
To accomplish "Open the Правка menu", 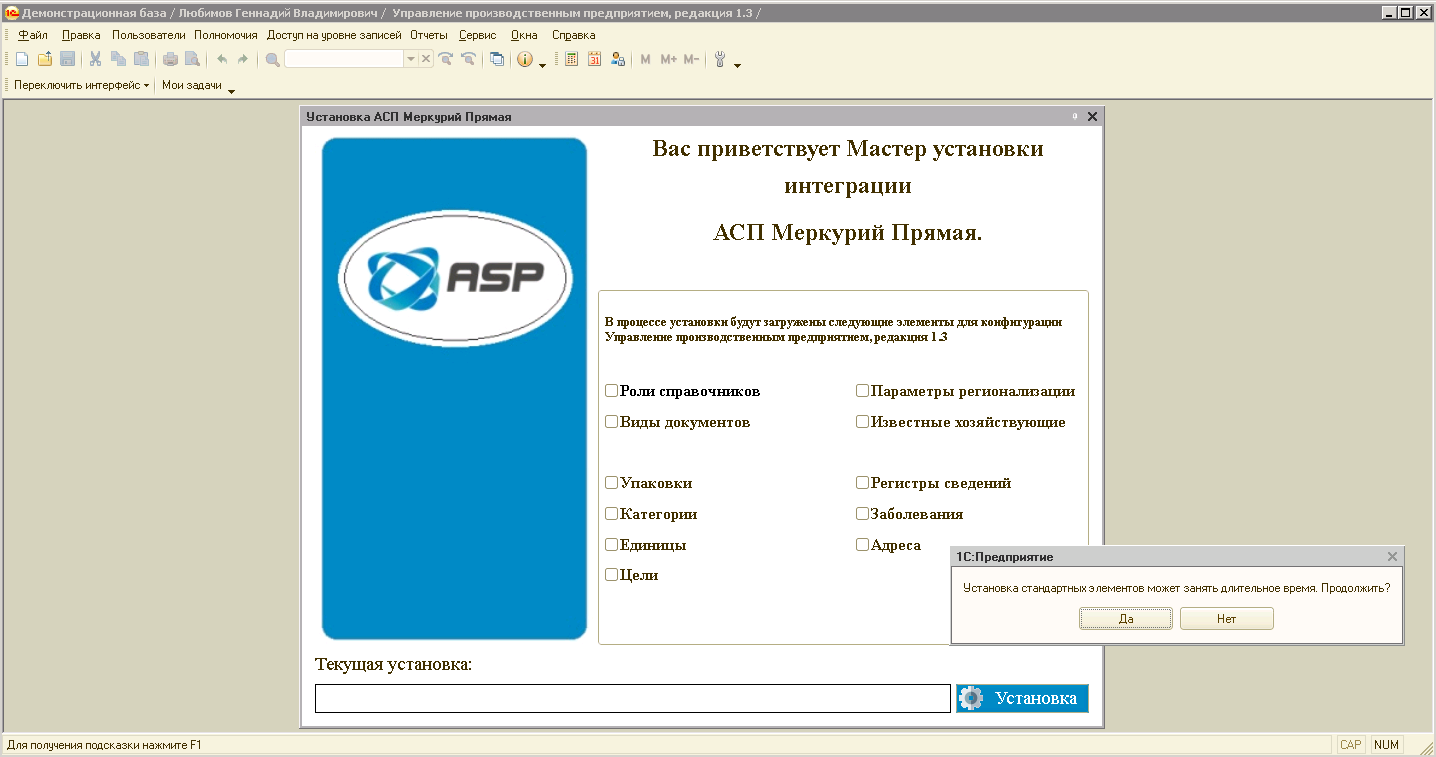I will (81, 35).
